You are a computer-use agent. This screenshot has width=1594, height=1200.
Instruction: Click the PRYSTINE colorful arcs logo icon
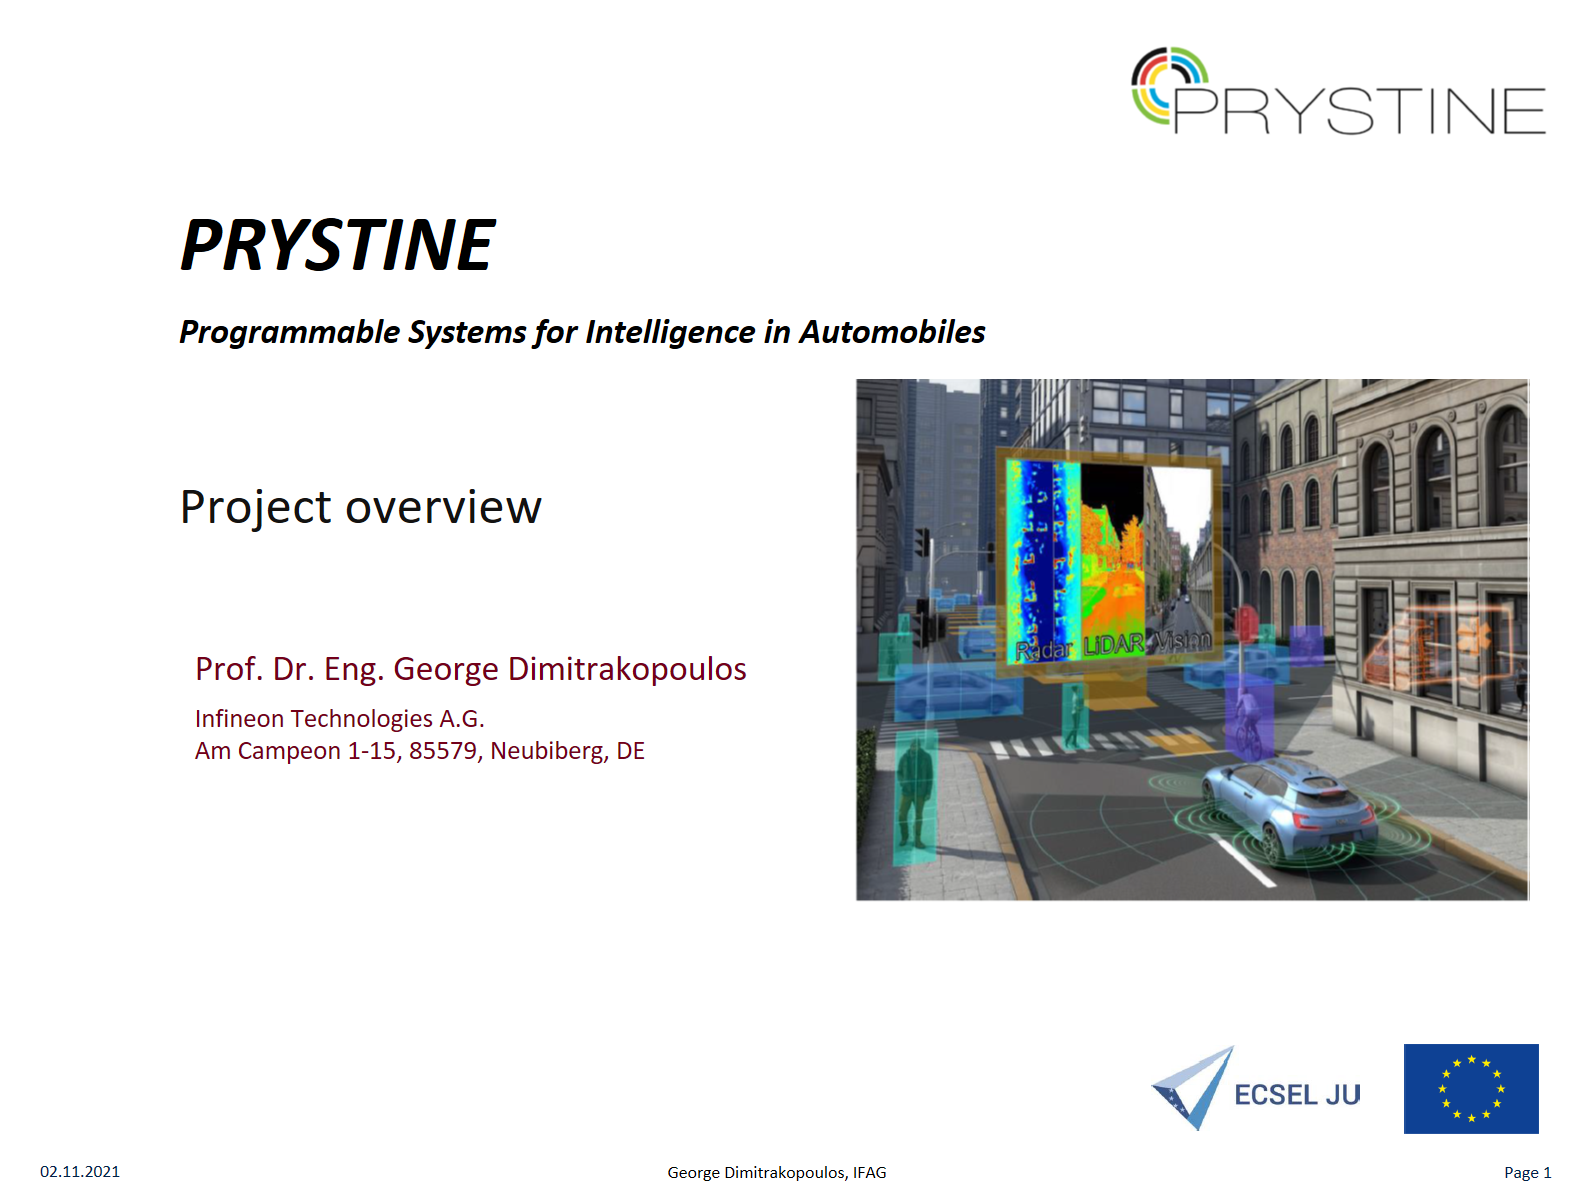click(x=1168, y=84)
